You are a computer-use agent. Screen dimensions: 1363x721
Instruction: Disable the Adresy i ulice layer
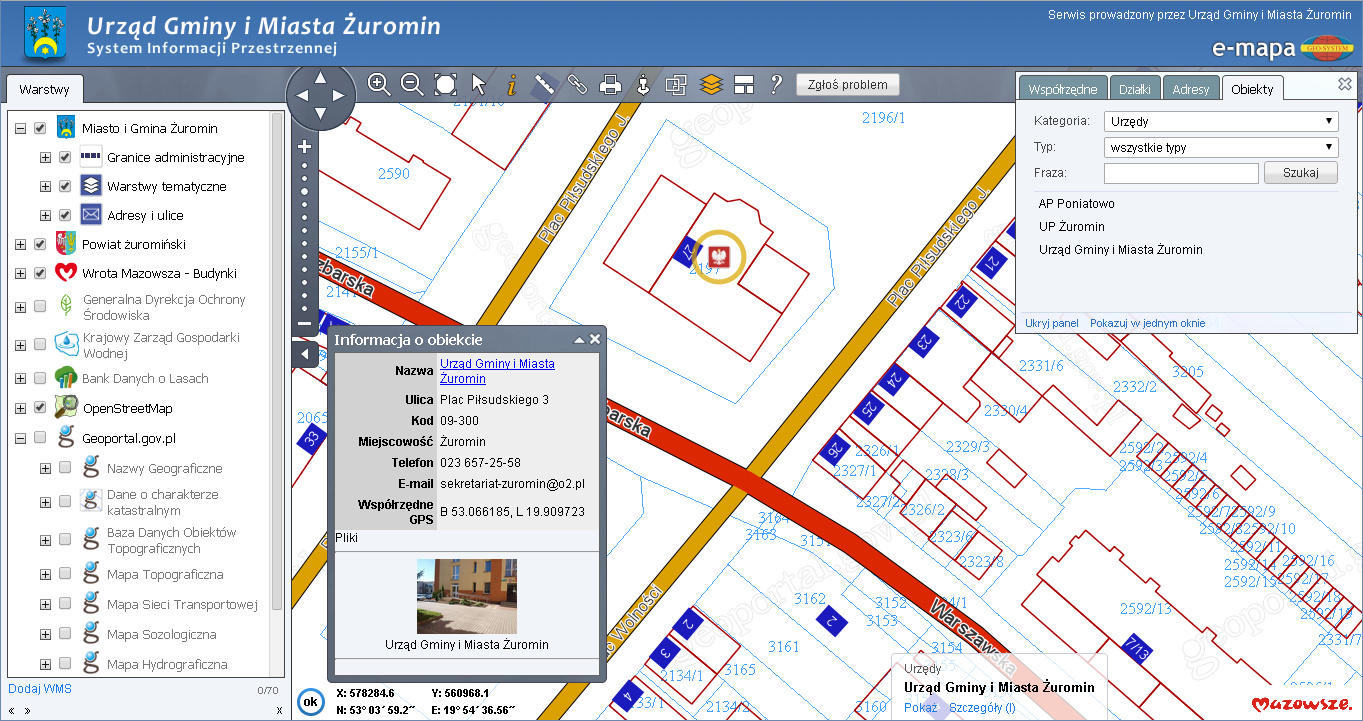[65, 215]
